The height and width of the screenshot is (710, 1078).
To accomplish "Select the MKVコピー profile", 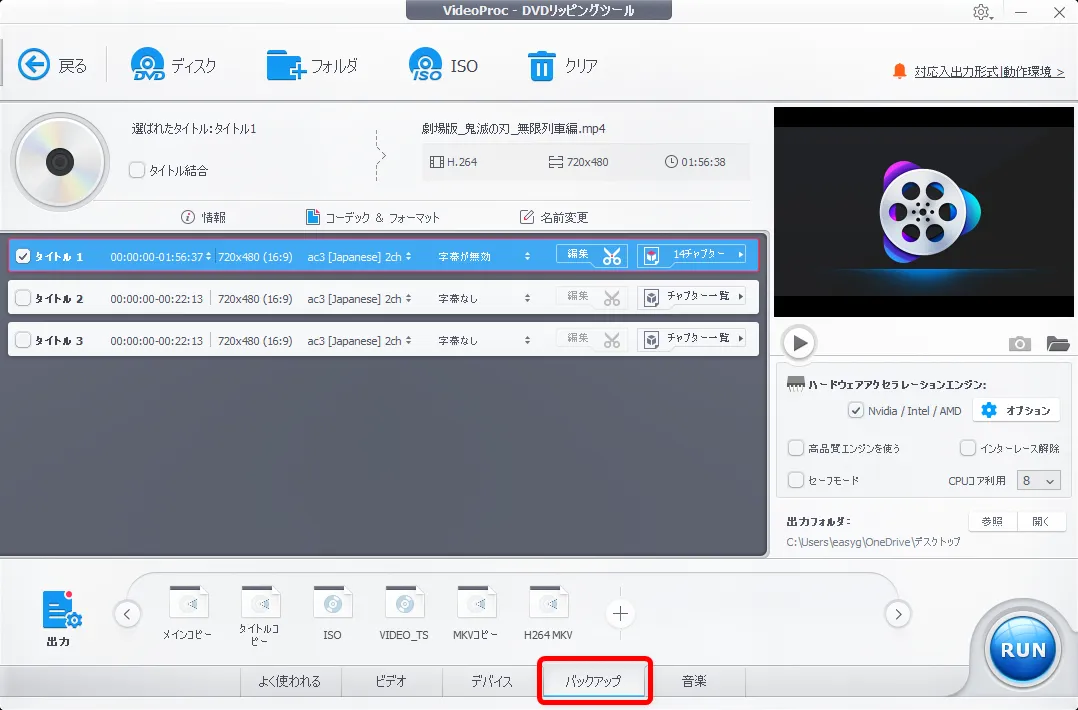I will click(476, 613).
